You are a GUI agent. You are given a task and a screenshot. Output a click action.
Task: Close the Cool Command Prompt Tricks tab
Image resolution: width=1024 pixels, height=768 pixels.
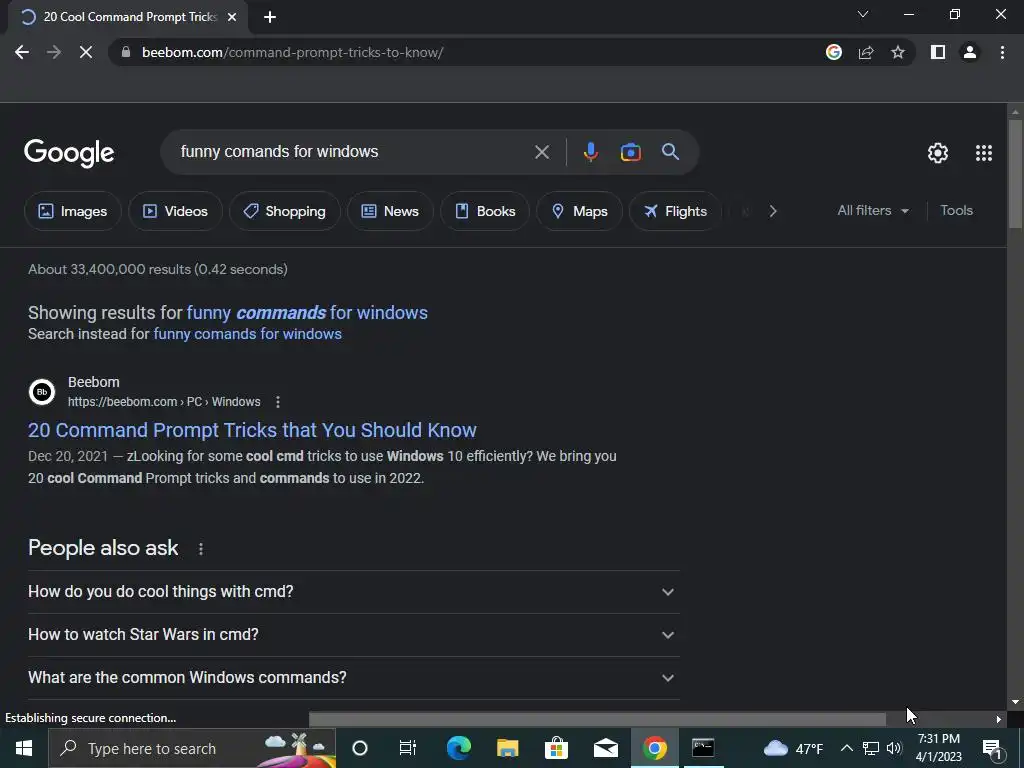[x=232, y=17]
